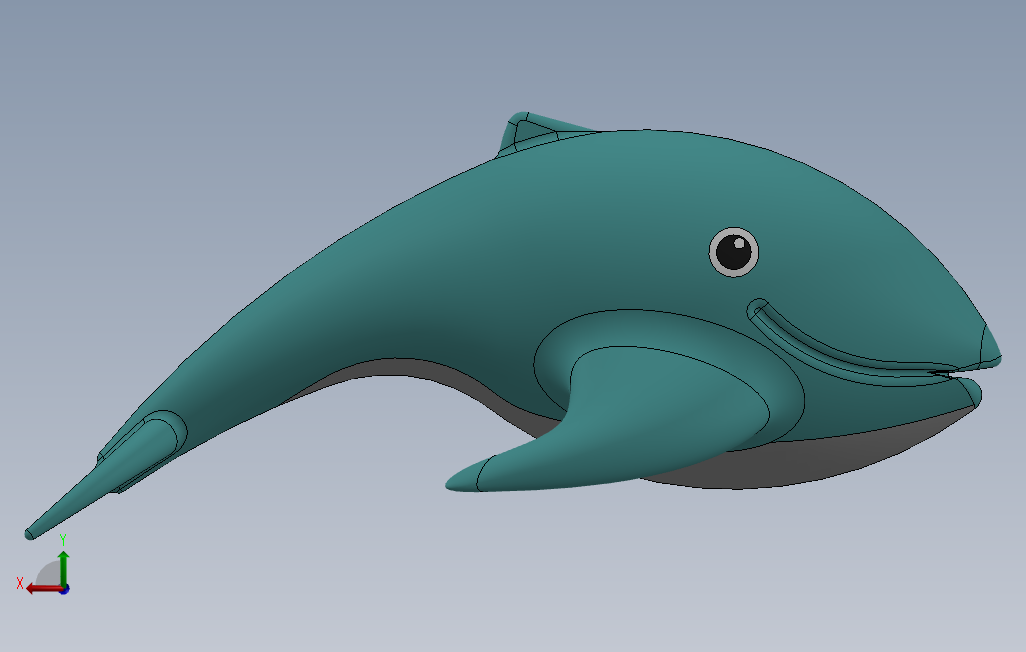The height and width of the screenshot is (652, 1026).
Task: Select the tip of the whale's tail
Action: pyautogui.click(x=29, y=534)
